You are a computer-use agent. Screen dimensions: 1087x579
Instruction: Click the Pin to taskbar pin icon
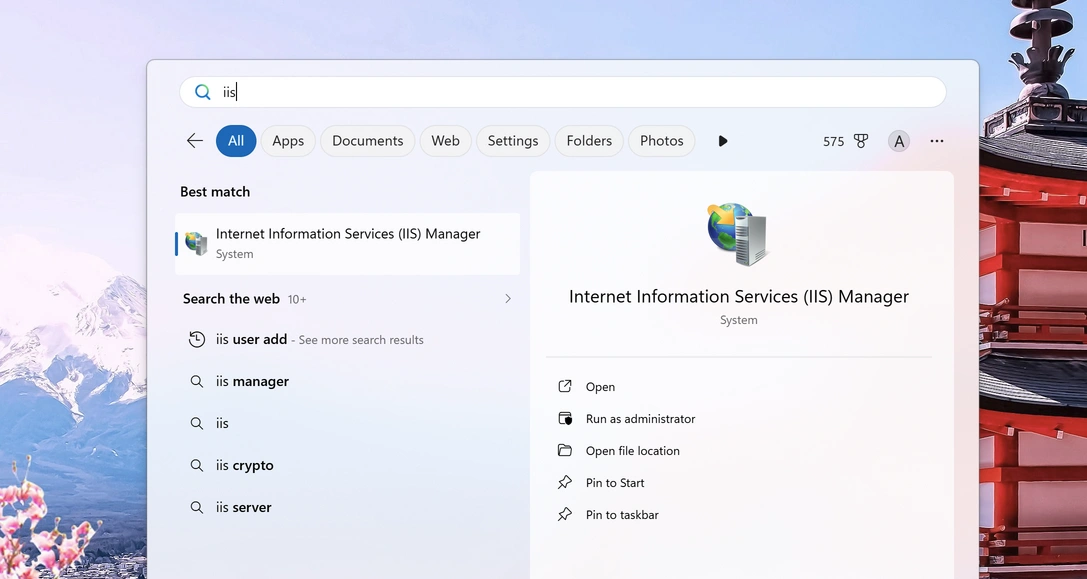coord(565,514)
